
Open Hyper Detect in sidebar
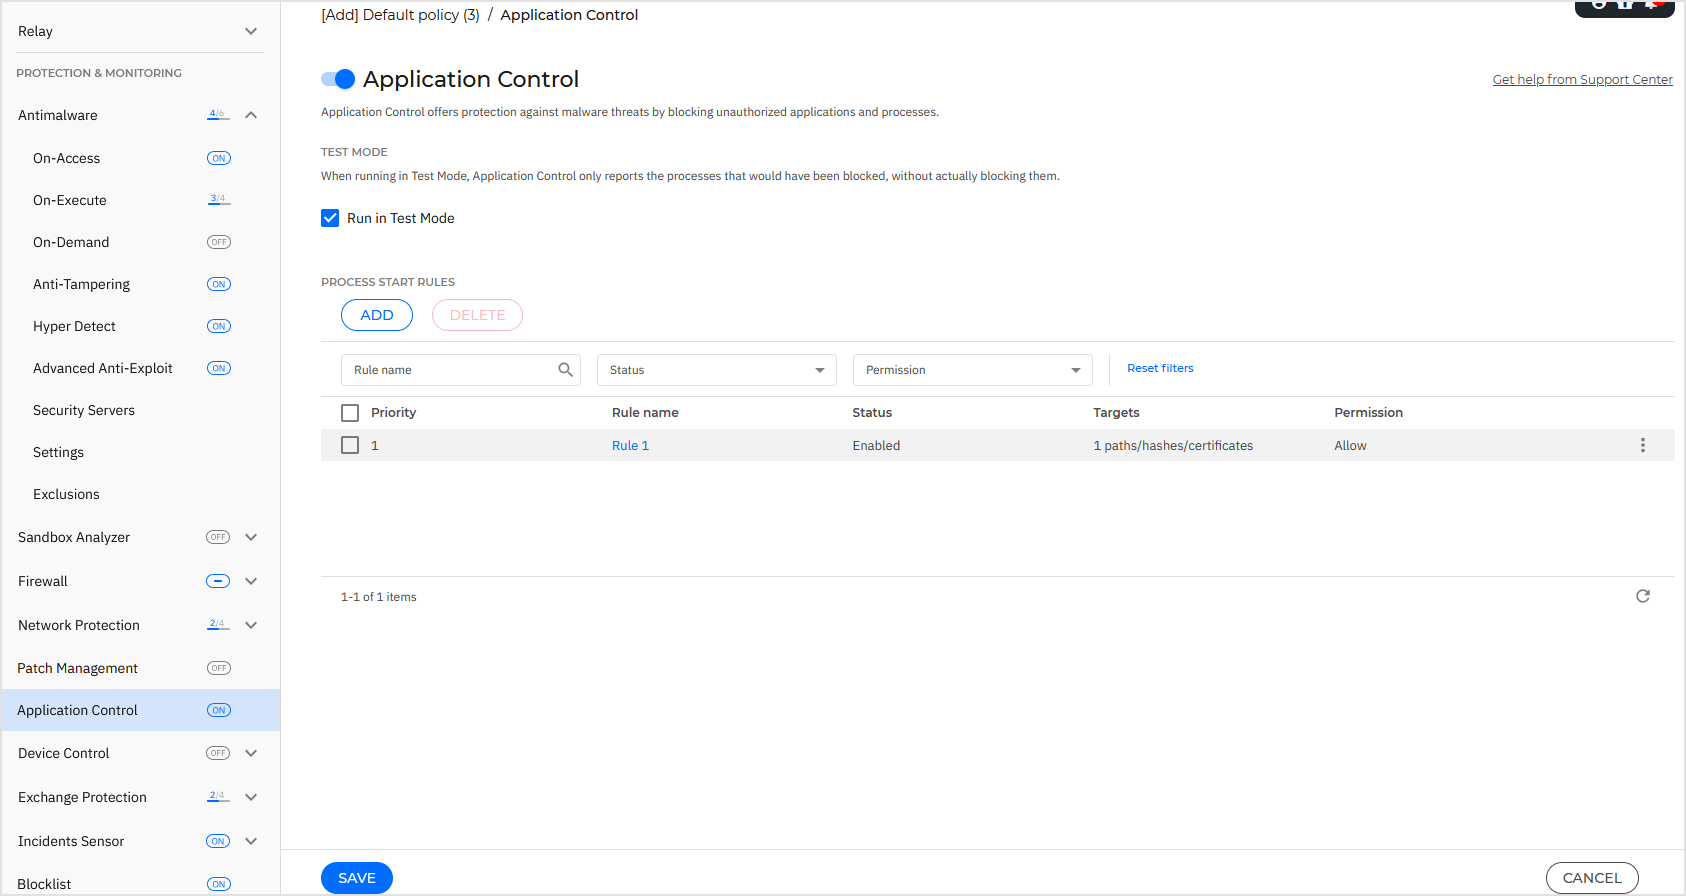74,326
